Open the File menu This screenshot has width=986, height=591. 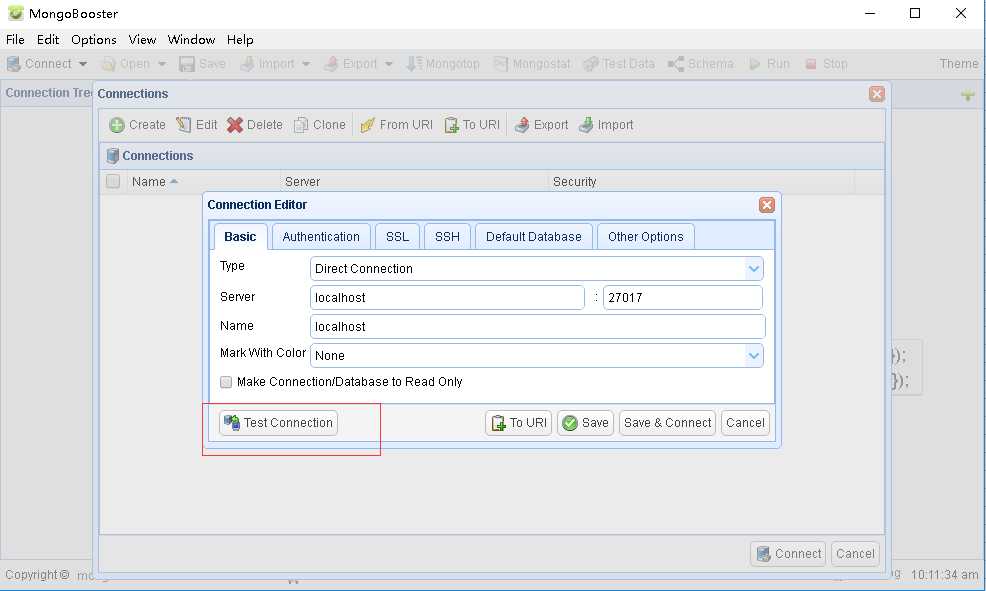[x=15, y=40]
